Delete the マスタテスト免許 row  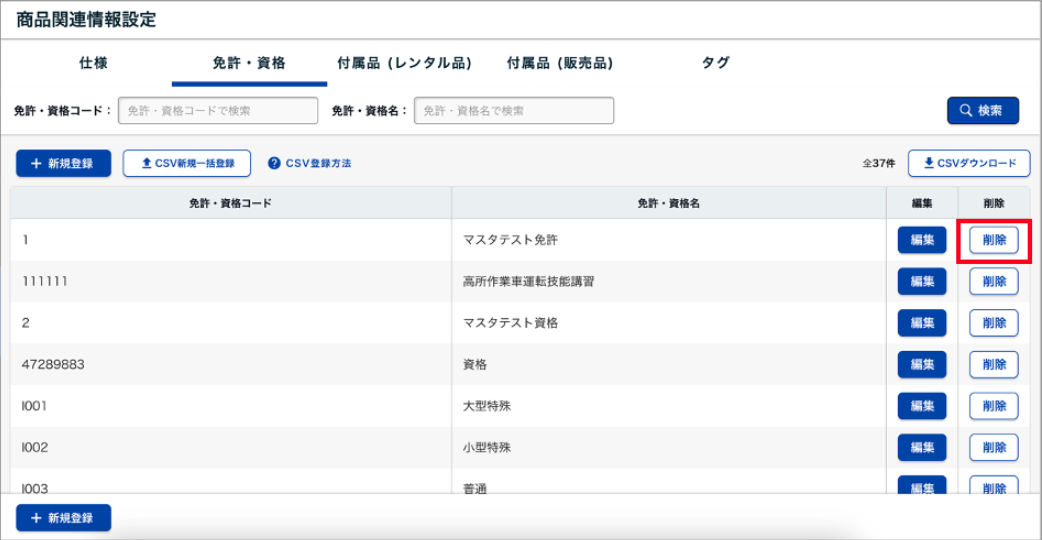coord(993,240)
